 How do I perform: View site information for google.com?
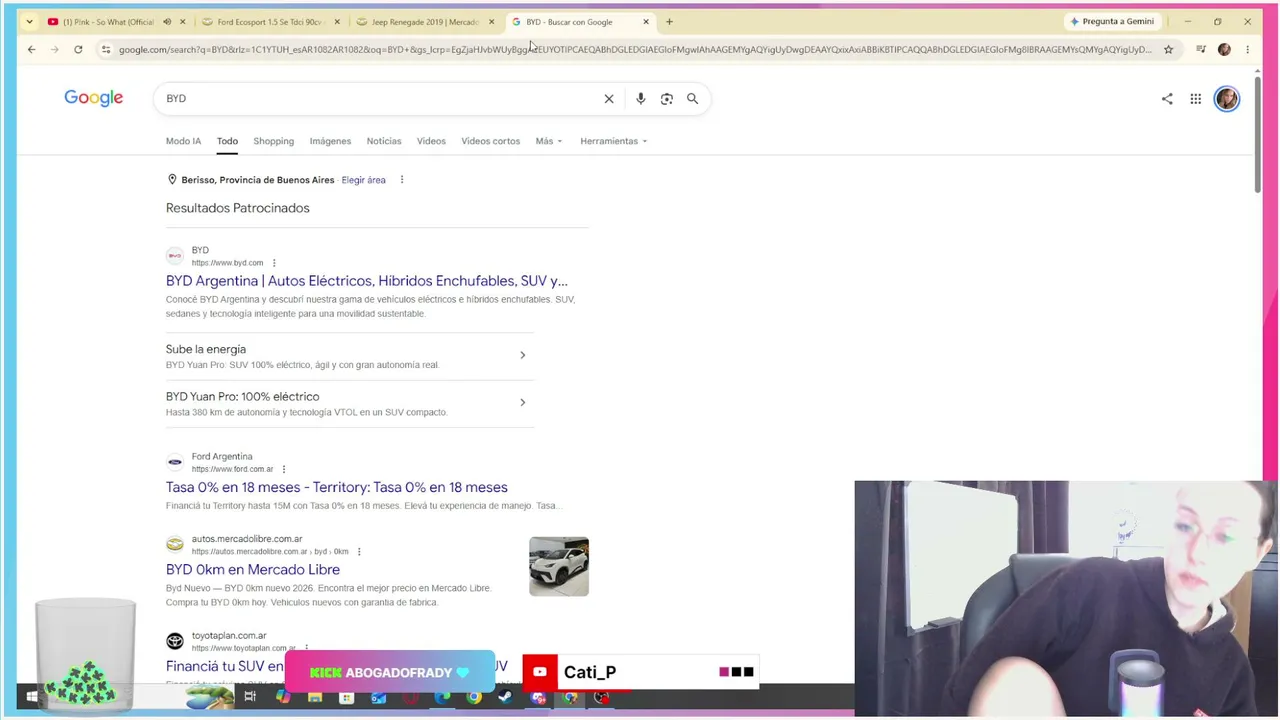tap(106, 49)
